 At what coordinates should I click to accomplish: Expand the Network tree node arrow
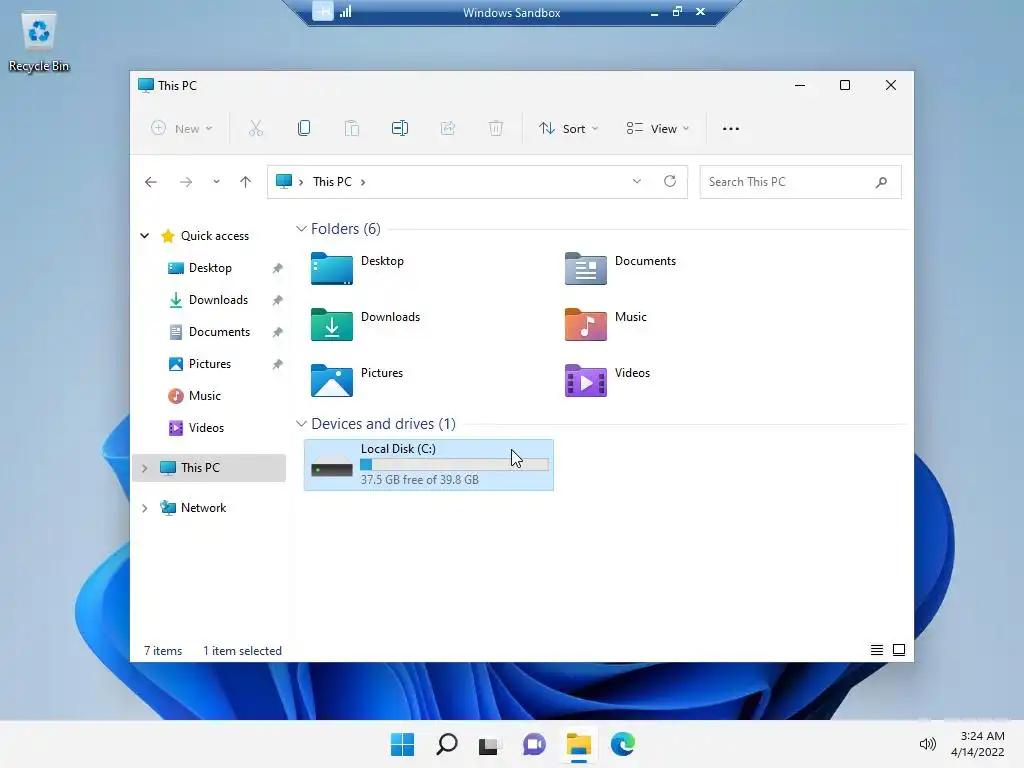[x=144, y=508]
